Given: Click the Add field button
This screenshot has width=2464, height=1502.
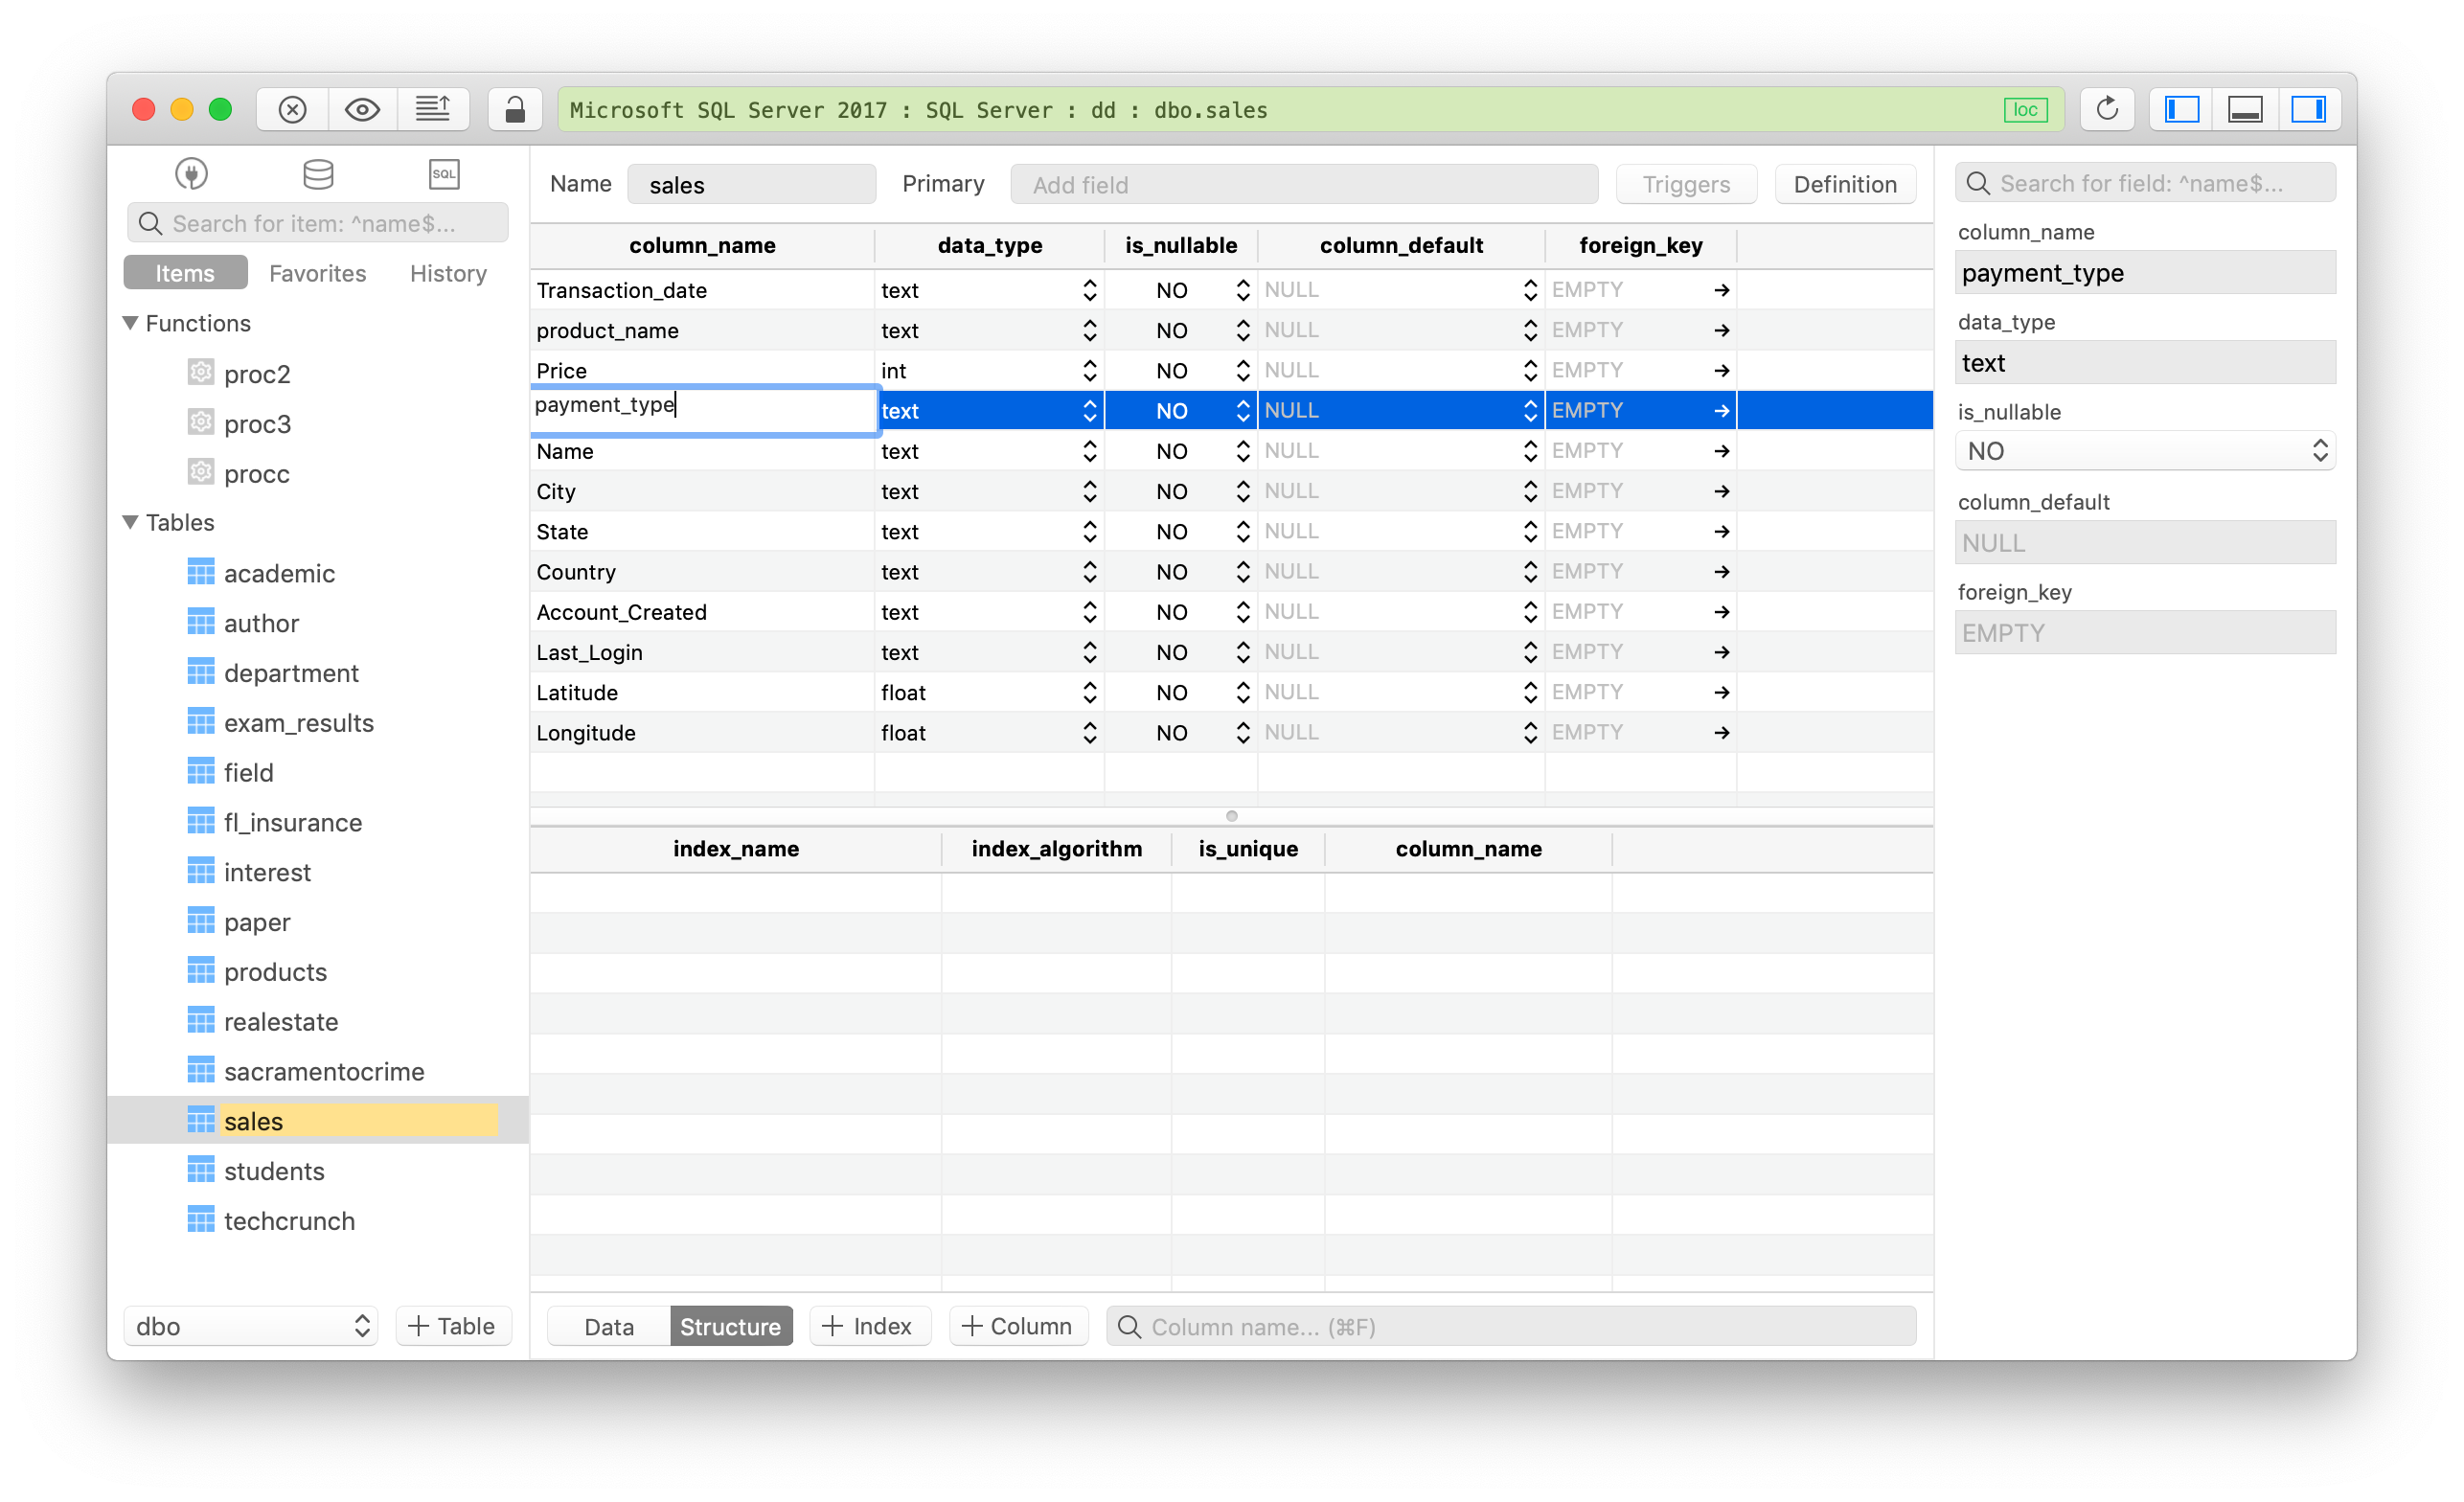Looking at the screenshot, I should [1081, 185].
